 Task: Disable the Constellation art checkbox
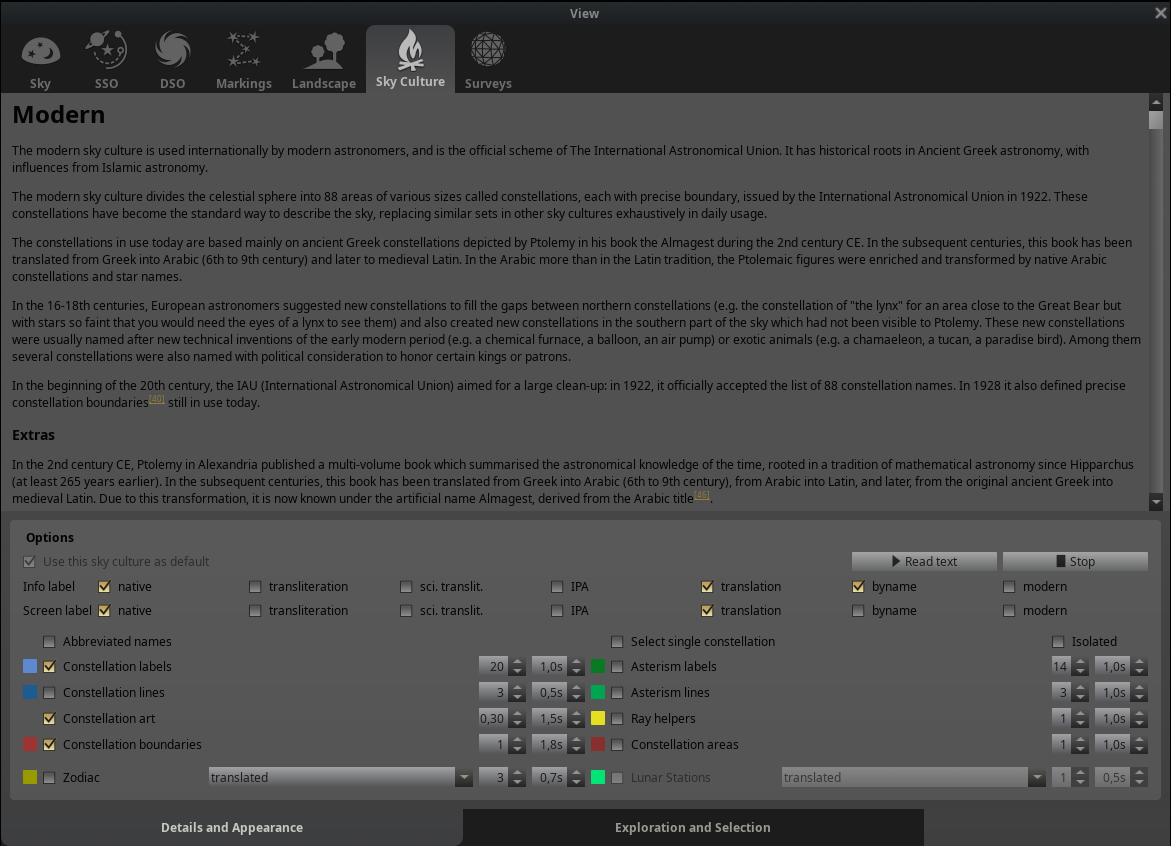click(50, 719)
